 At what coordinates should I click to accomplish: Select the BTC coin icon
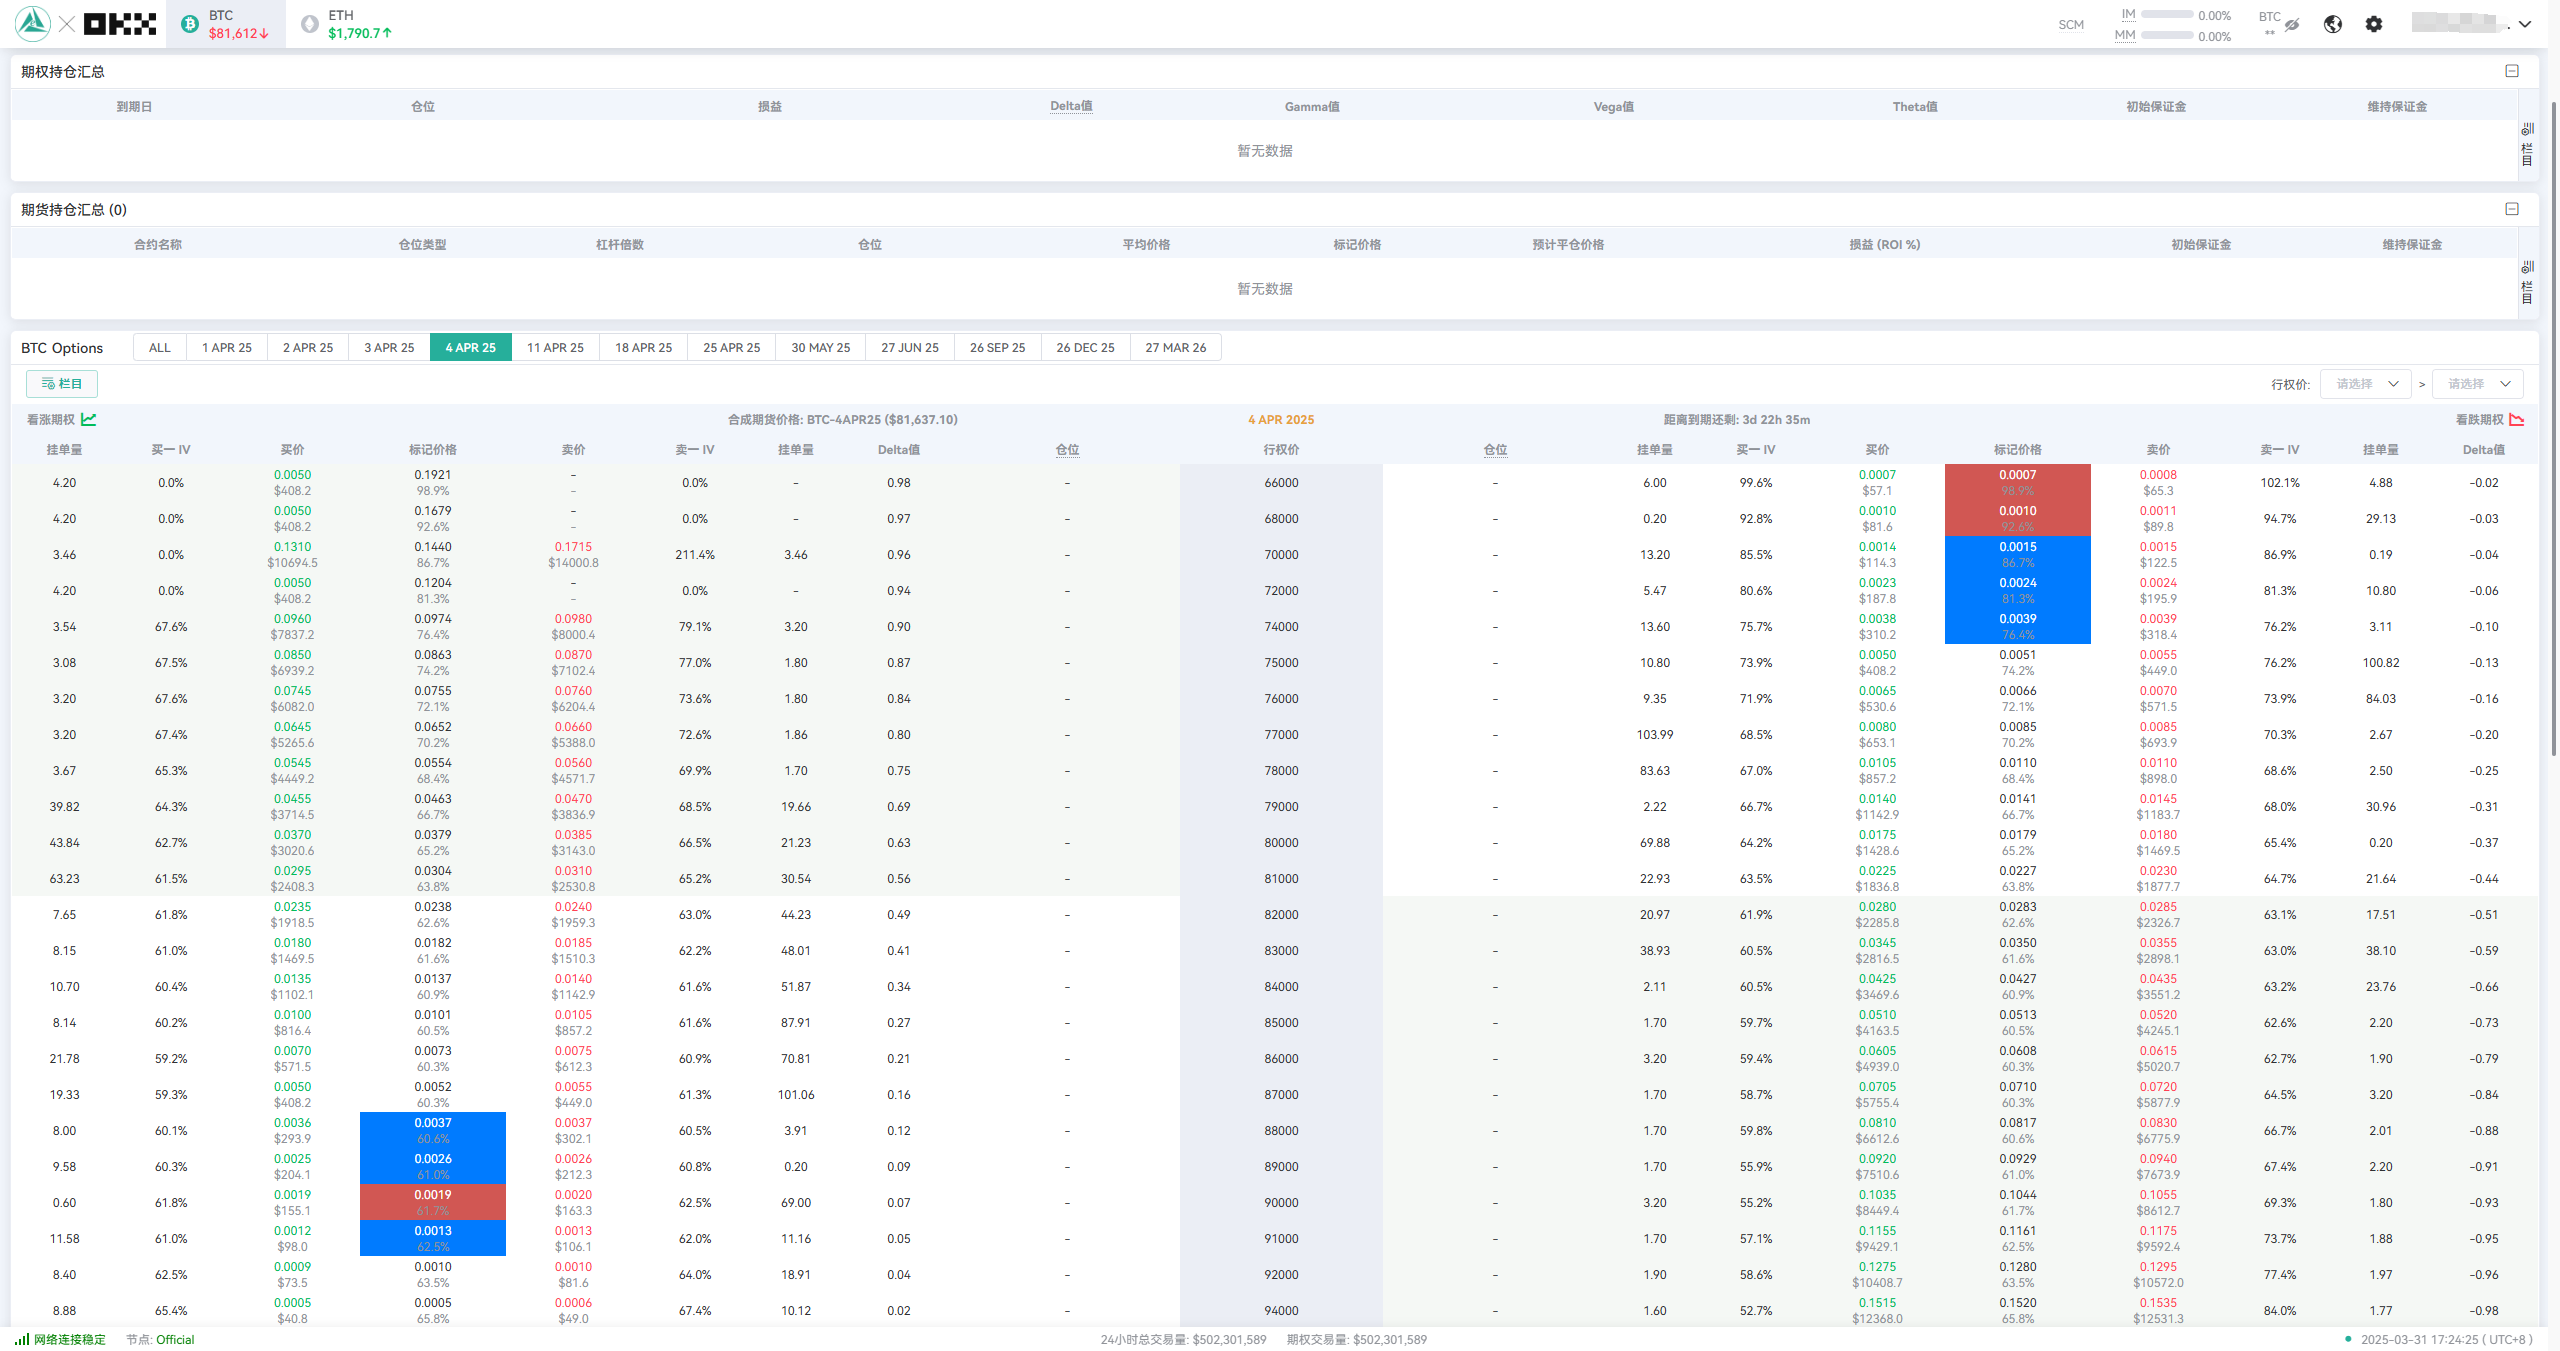coord(190,24)
